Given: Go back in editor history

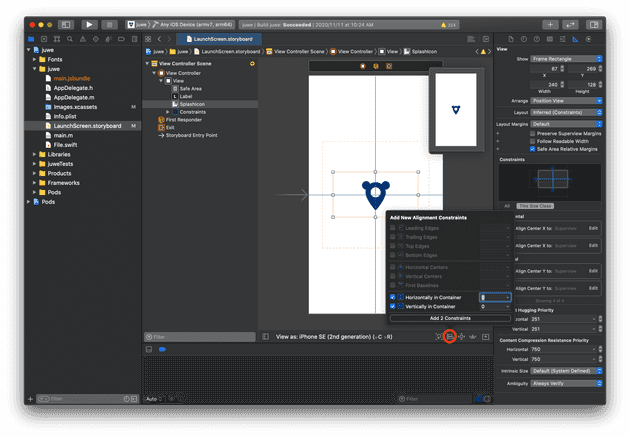Looking at the screenshot, I should click(160, 39).
